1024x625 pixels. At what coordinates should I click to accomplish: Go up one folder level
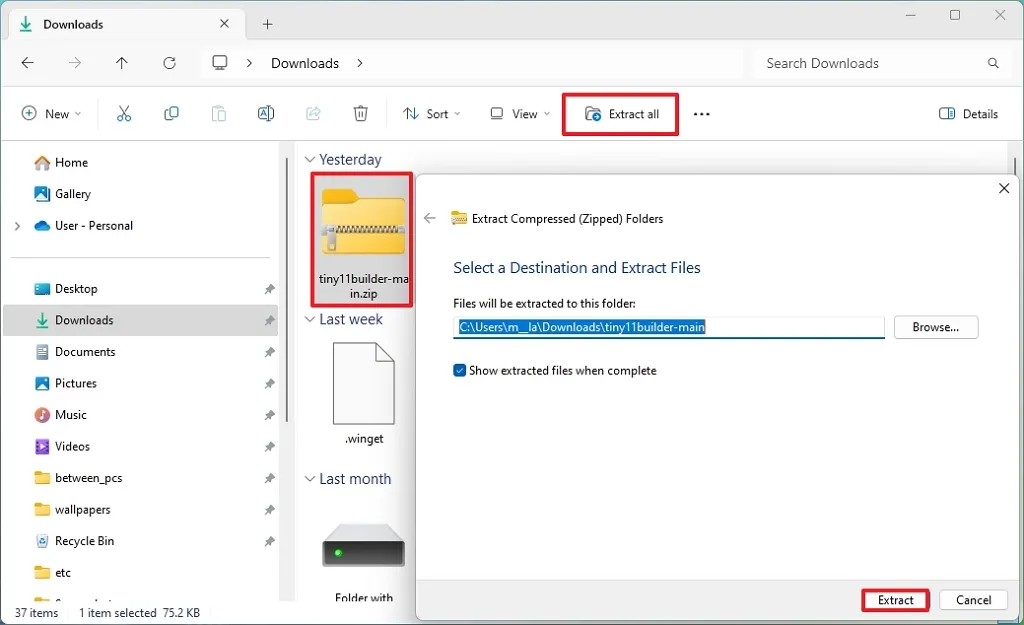coord(122,62)
